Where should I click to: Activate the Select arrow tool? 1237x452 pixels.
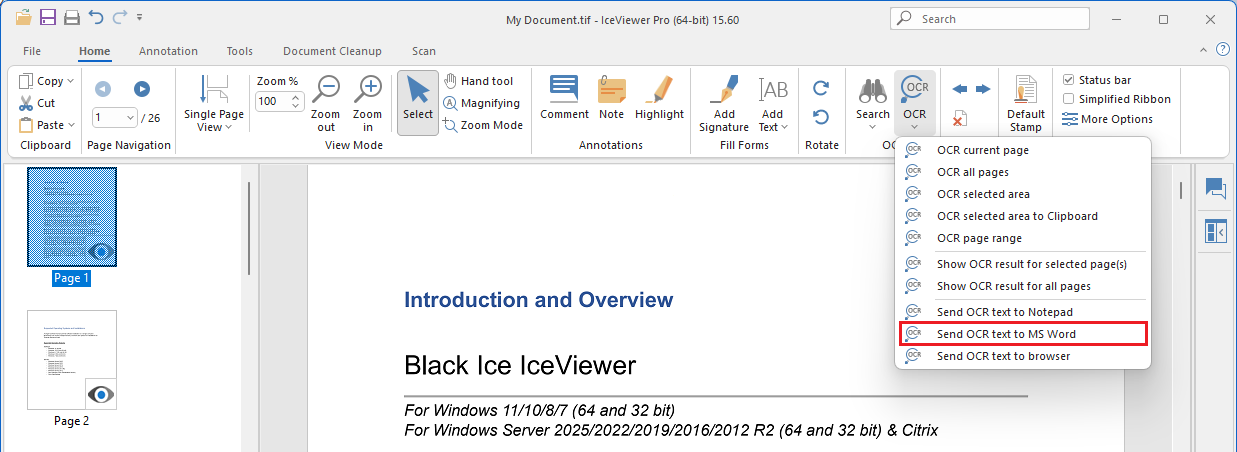(x=418, y=103)
